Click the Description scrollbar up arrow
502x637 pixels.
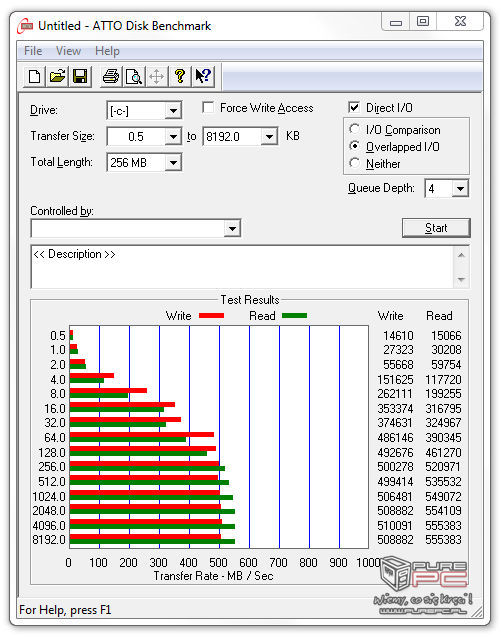pyautogui.click(x=461, y=255)
